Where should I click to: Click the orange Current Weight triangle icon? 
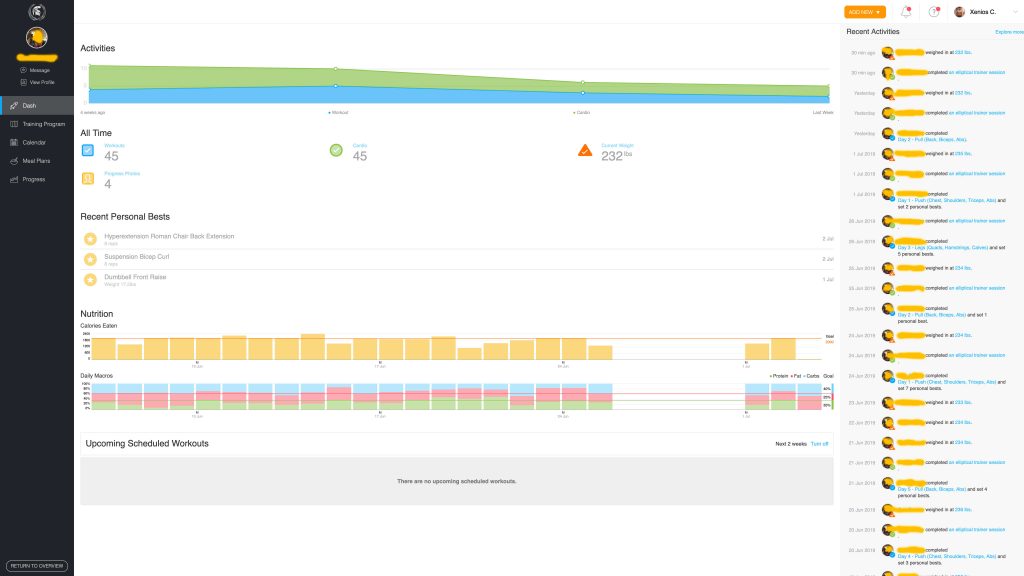(585, 150)
